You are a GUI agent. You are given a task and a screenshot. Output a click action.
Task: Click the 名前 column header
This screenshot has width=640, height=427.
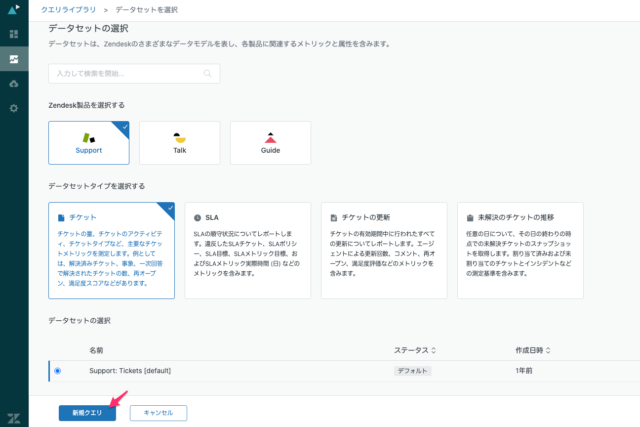click(x=96, y=350)
